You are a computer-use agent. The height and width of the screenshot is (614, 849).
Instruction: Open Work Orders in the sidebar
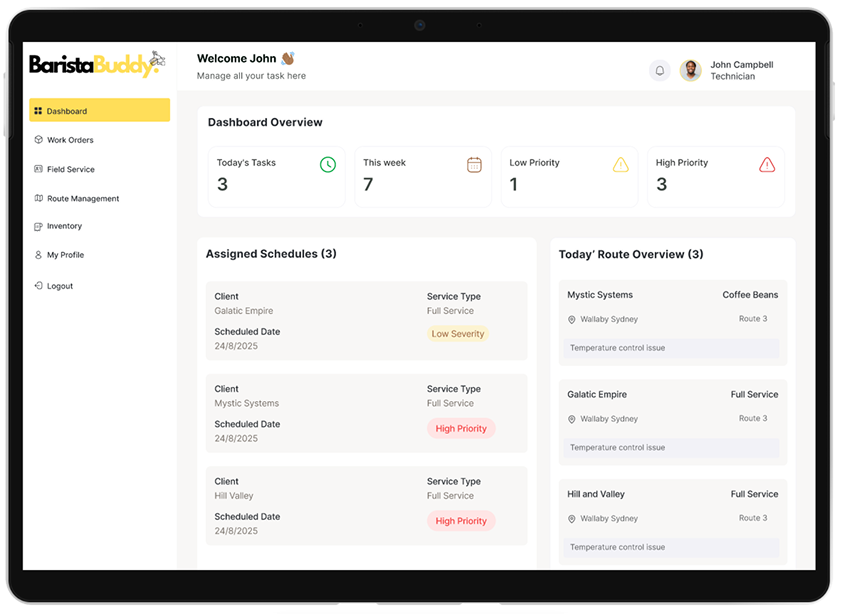coord(70,140)
